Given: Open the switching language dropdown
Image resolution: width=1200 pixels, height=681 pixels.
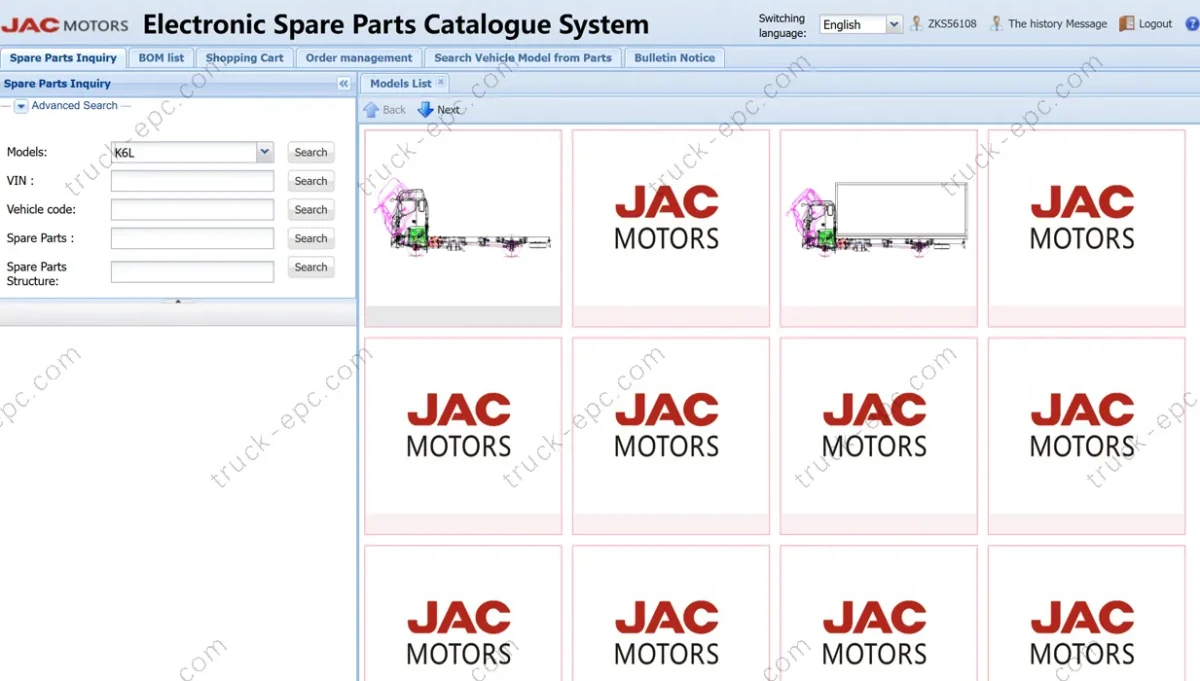Looking at the screenshot, I should pos(893,25).
